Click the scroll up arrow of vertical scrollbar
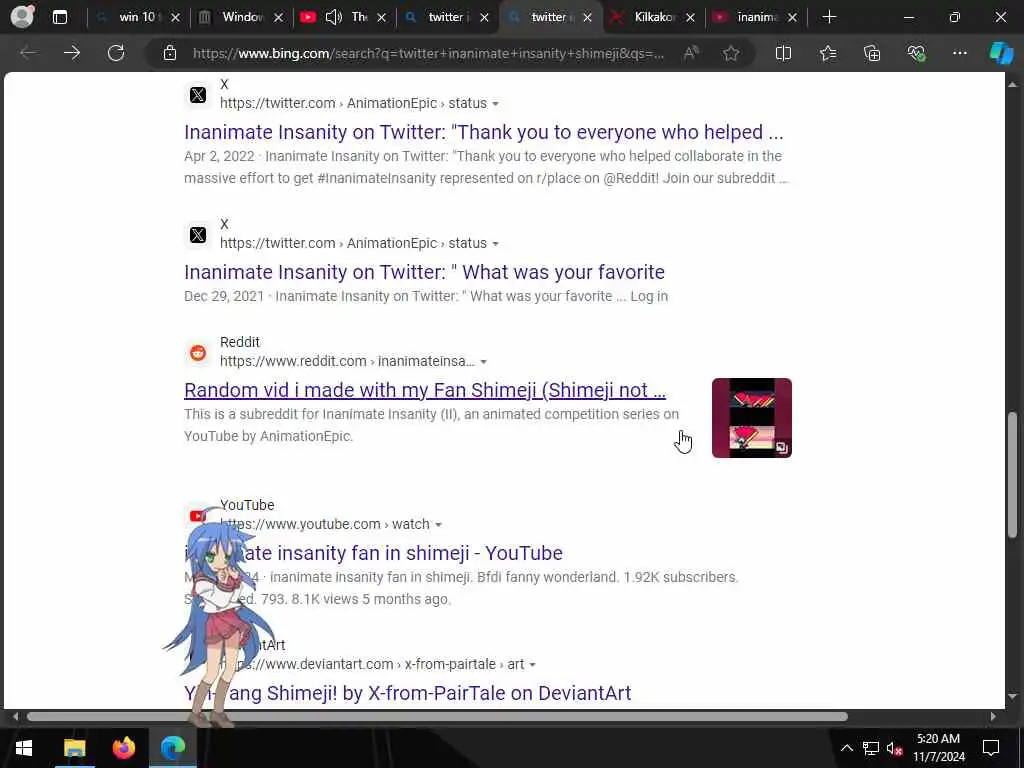The height and width of the screenshot is (768, 1024). pos(1013,85)
